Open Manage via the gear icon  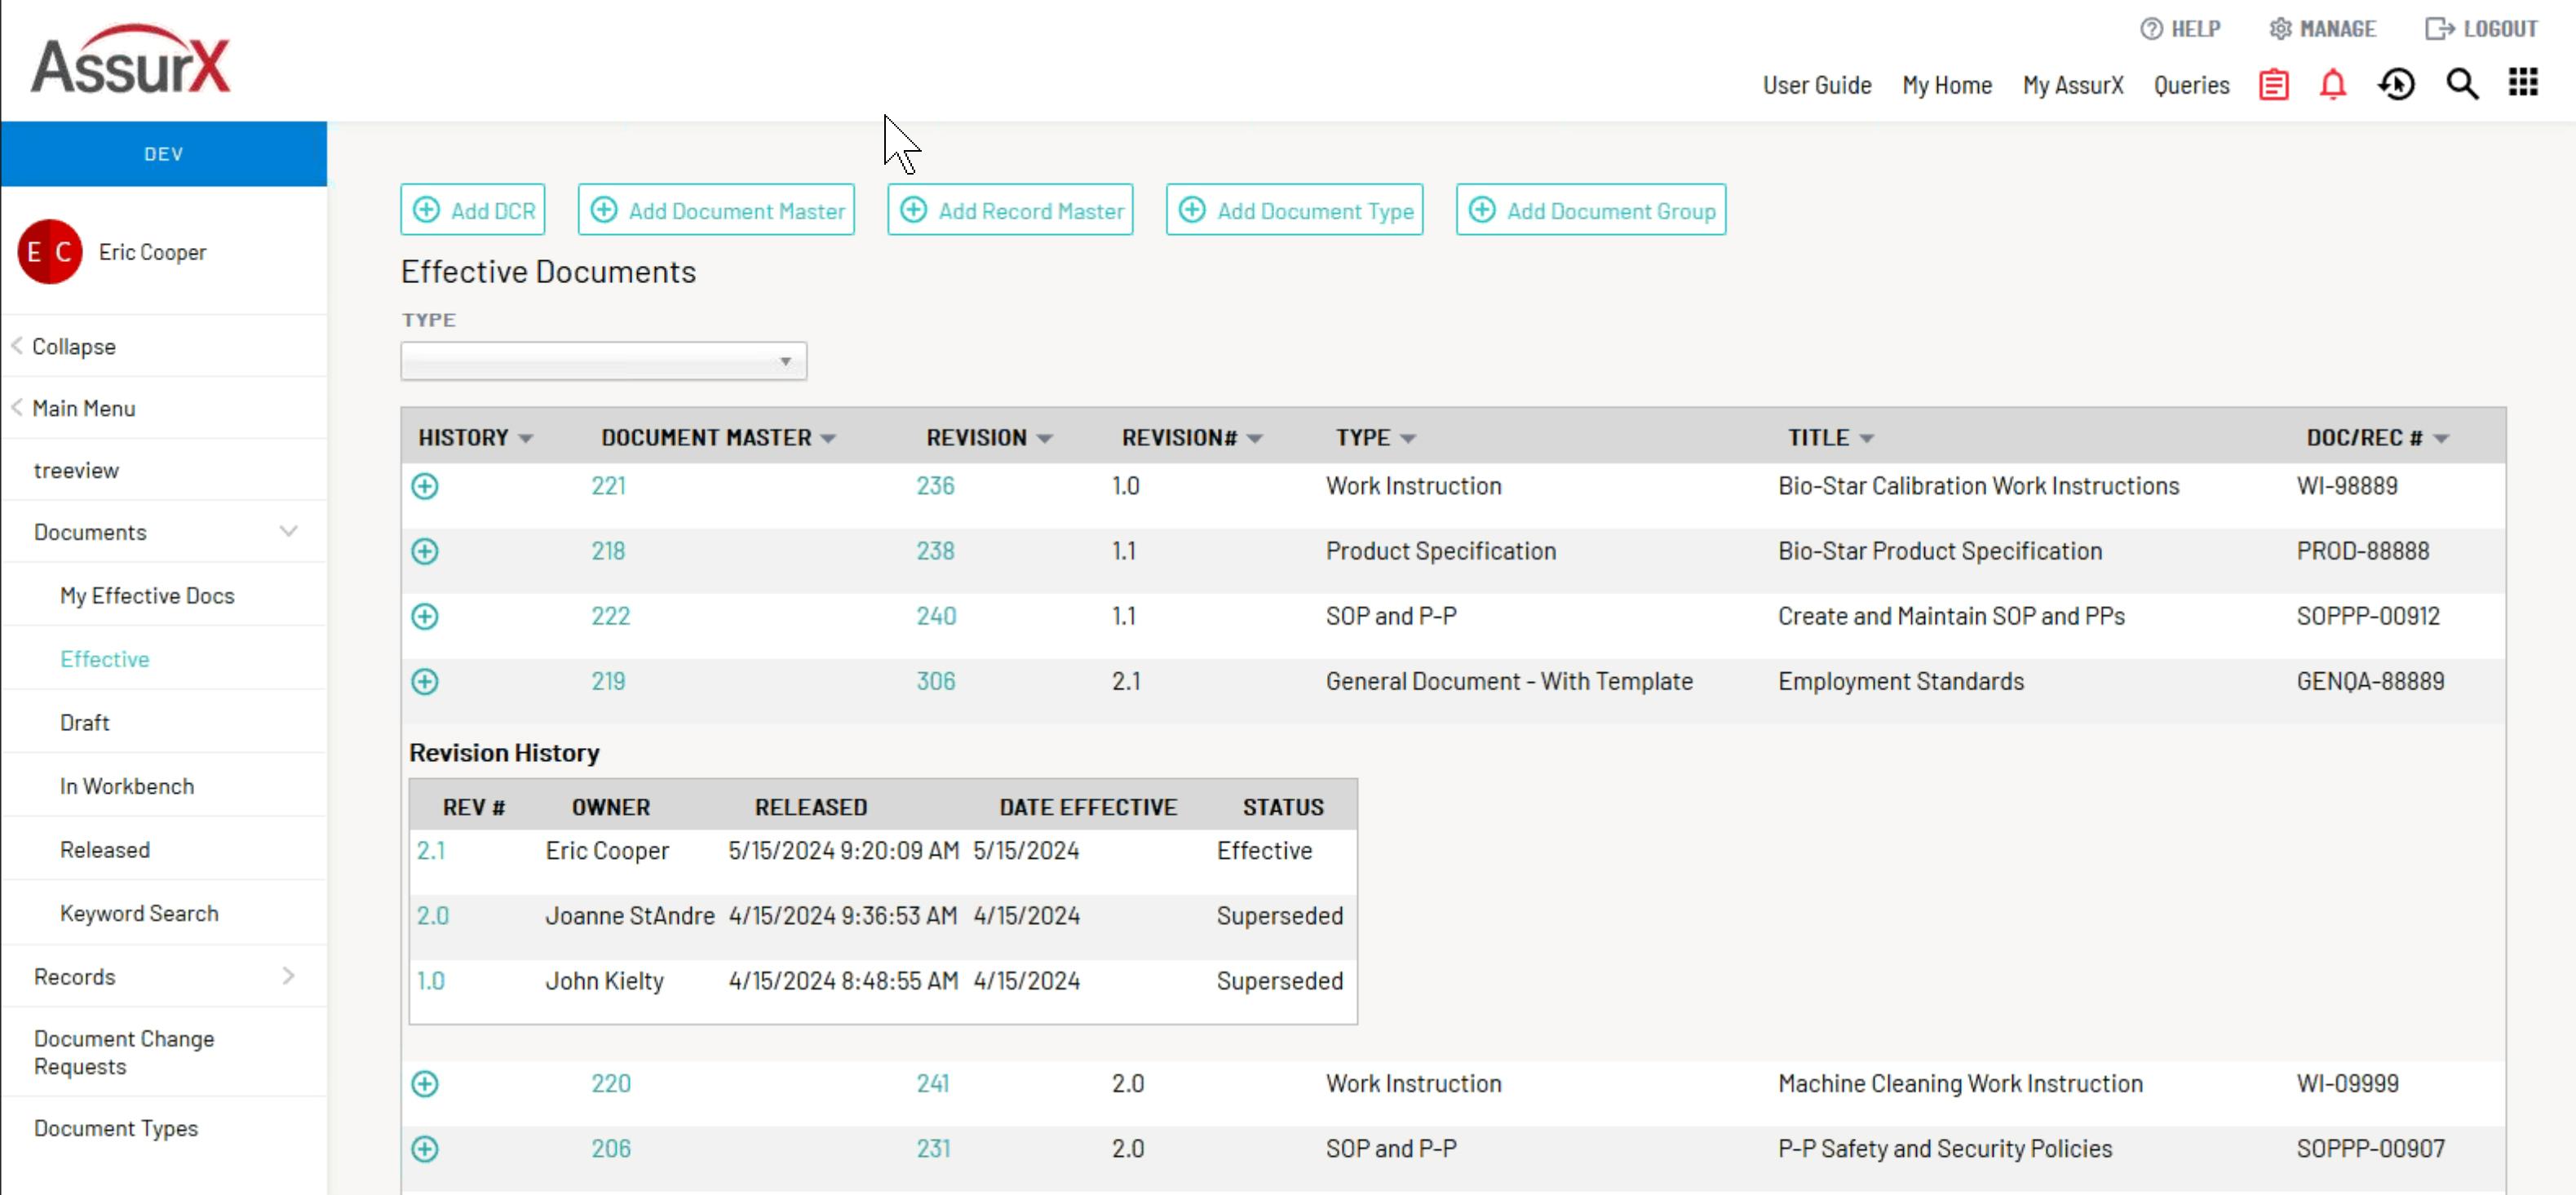[2279, 29]
